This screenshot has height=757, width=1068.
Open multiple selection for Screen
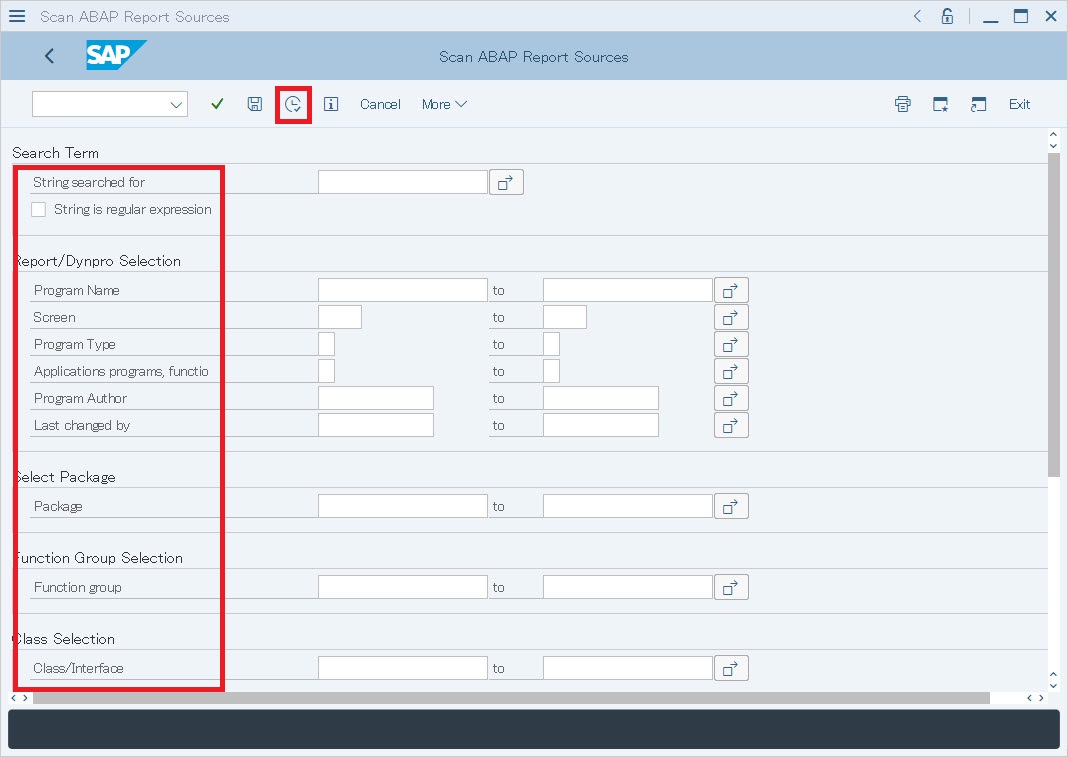click(x=731, y=318)
